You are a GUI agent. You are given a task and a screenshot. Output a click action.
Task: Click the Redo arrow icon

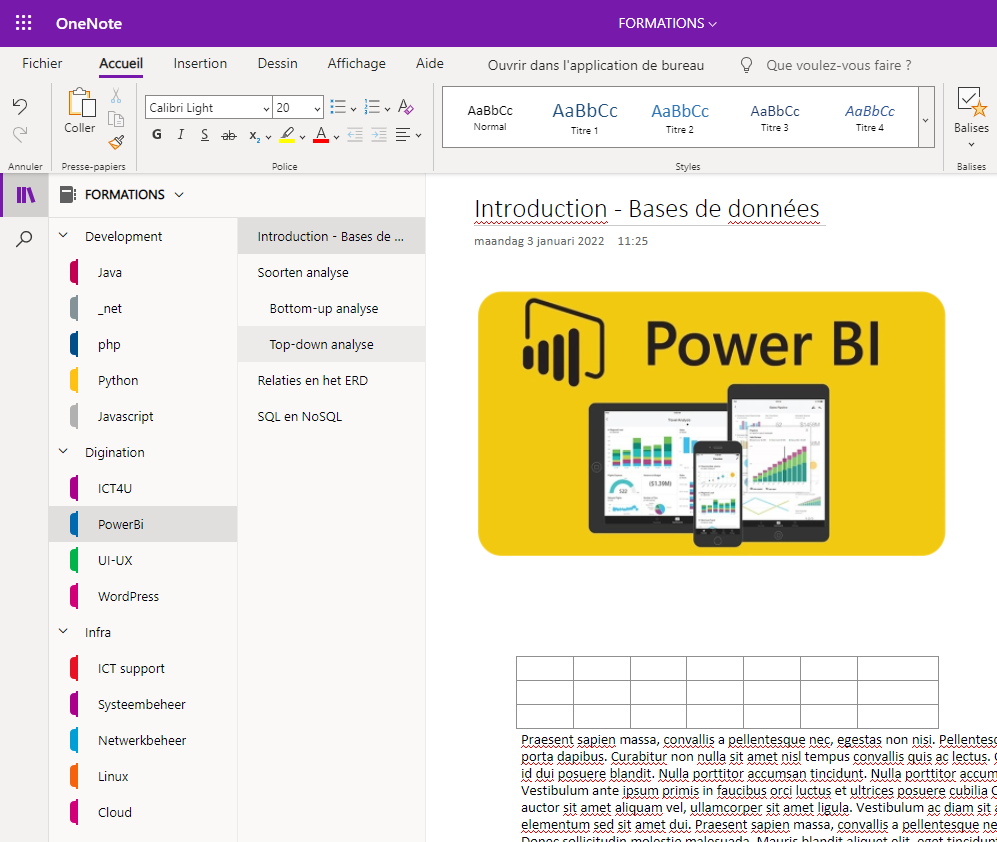click(20, 134)
